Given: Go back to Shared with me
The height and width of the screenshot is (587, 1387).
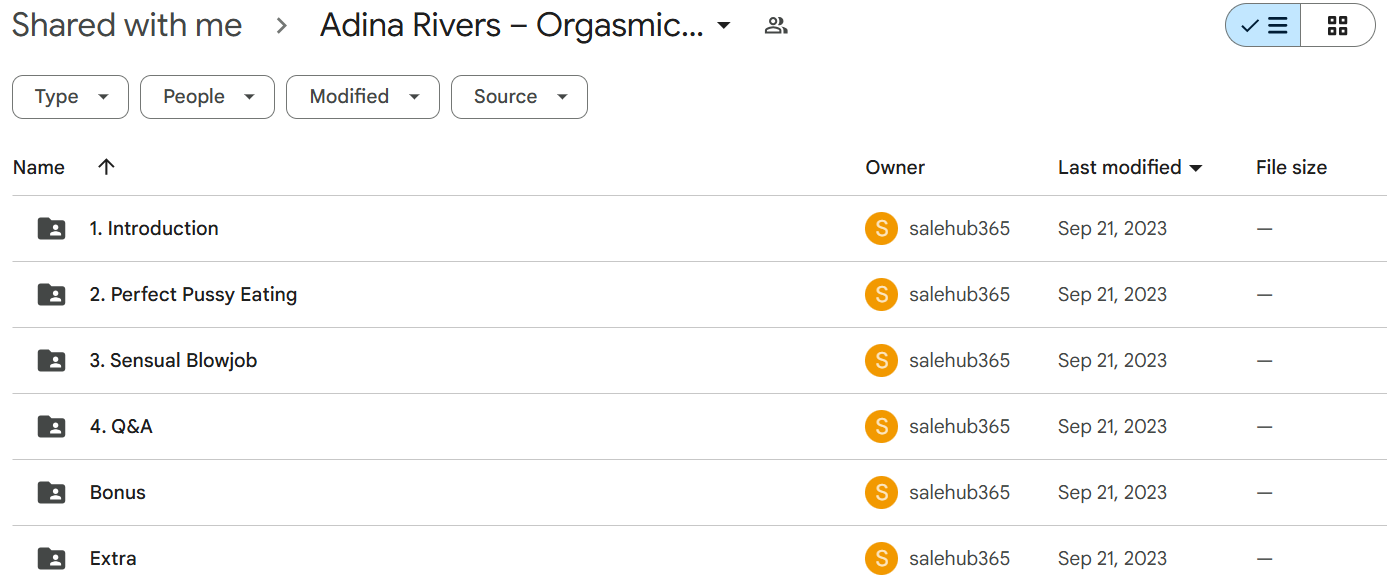Looking at the screenshot, I should coord(127,26).
